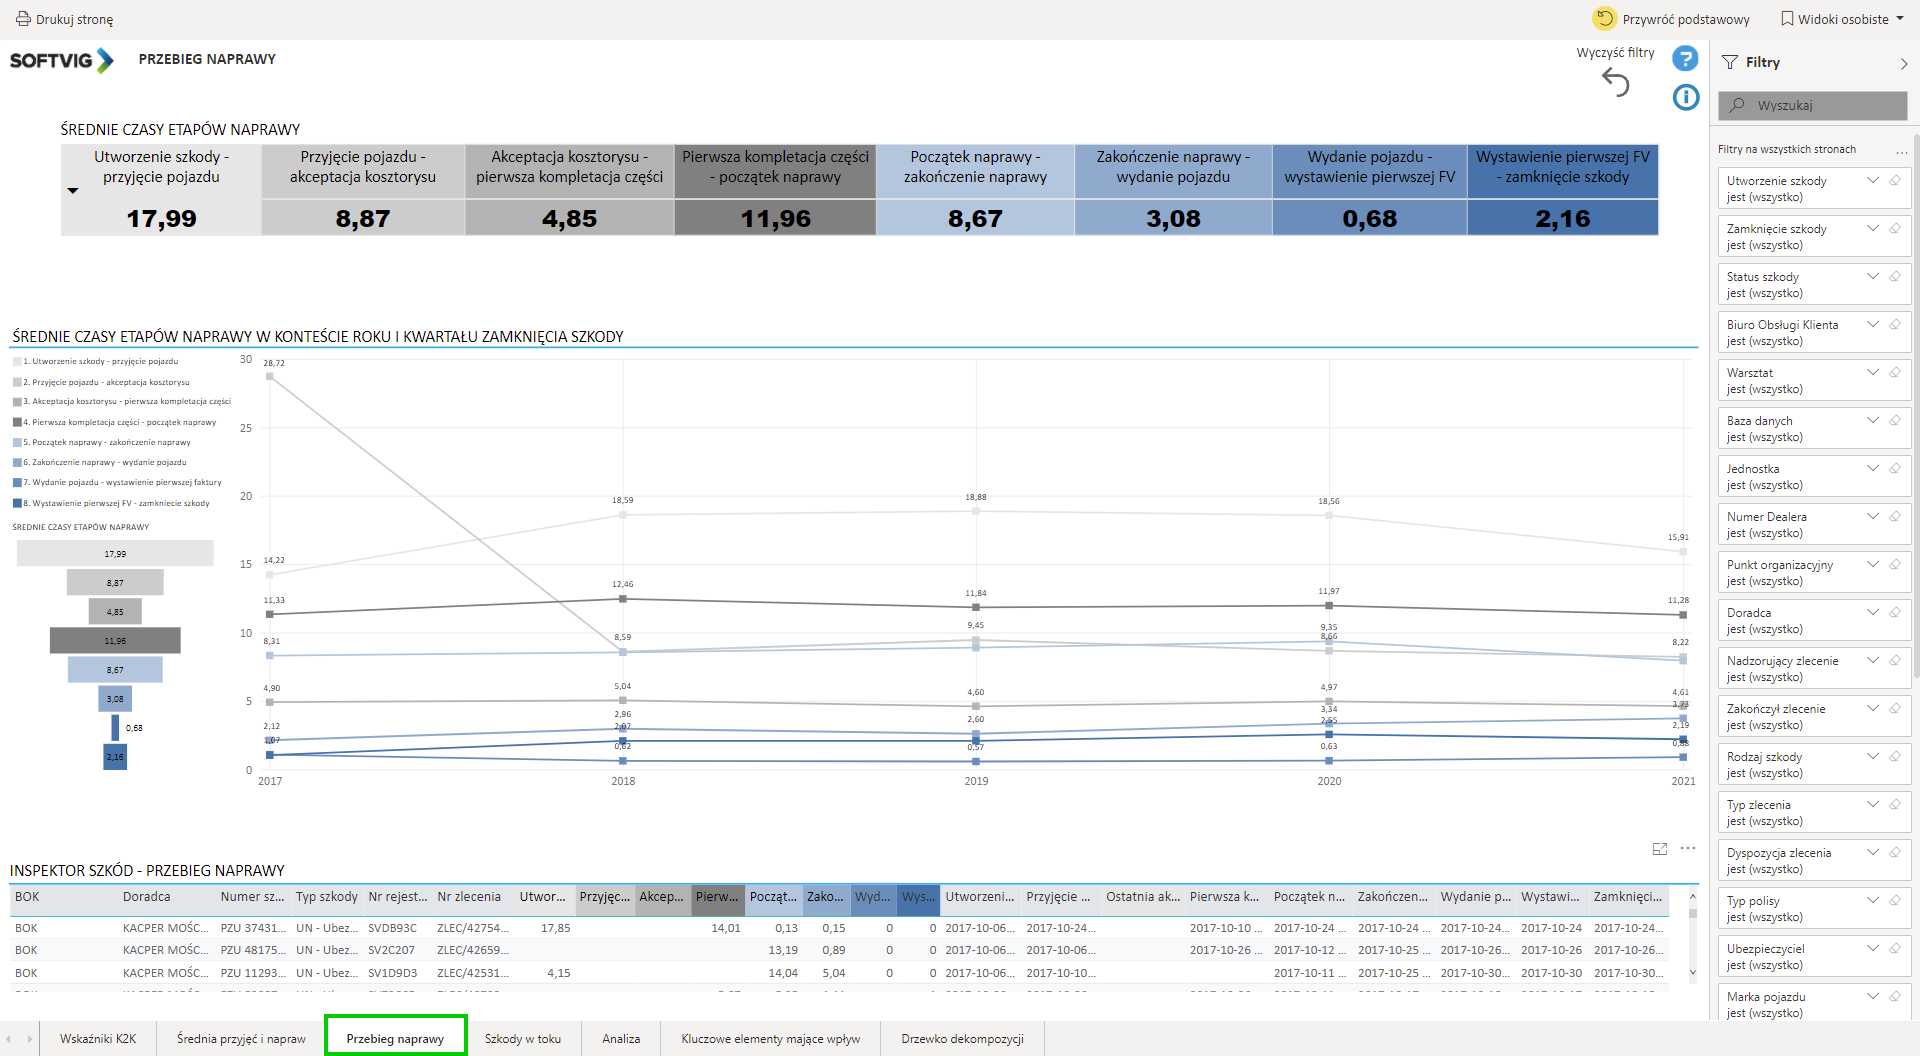Toggle legend series 1. Utworzenie szkody - przyjęcie pojazdu
1920x1056 pixels.
tap(100, 362)
